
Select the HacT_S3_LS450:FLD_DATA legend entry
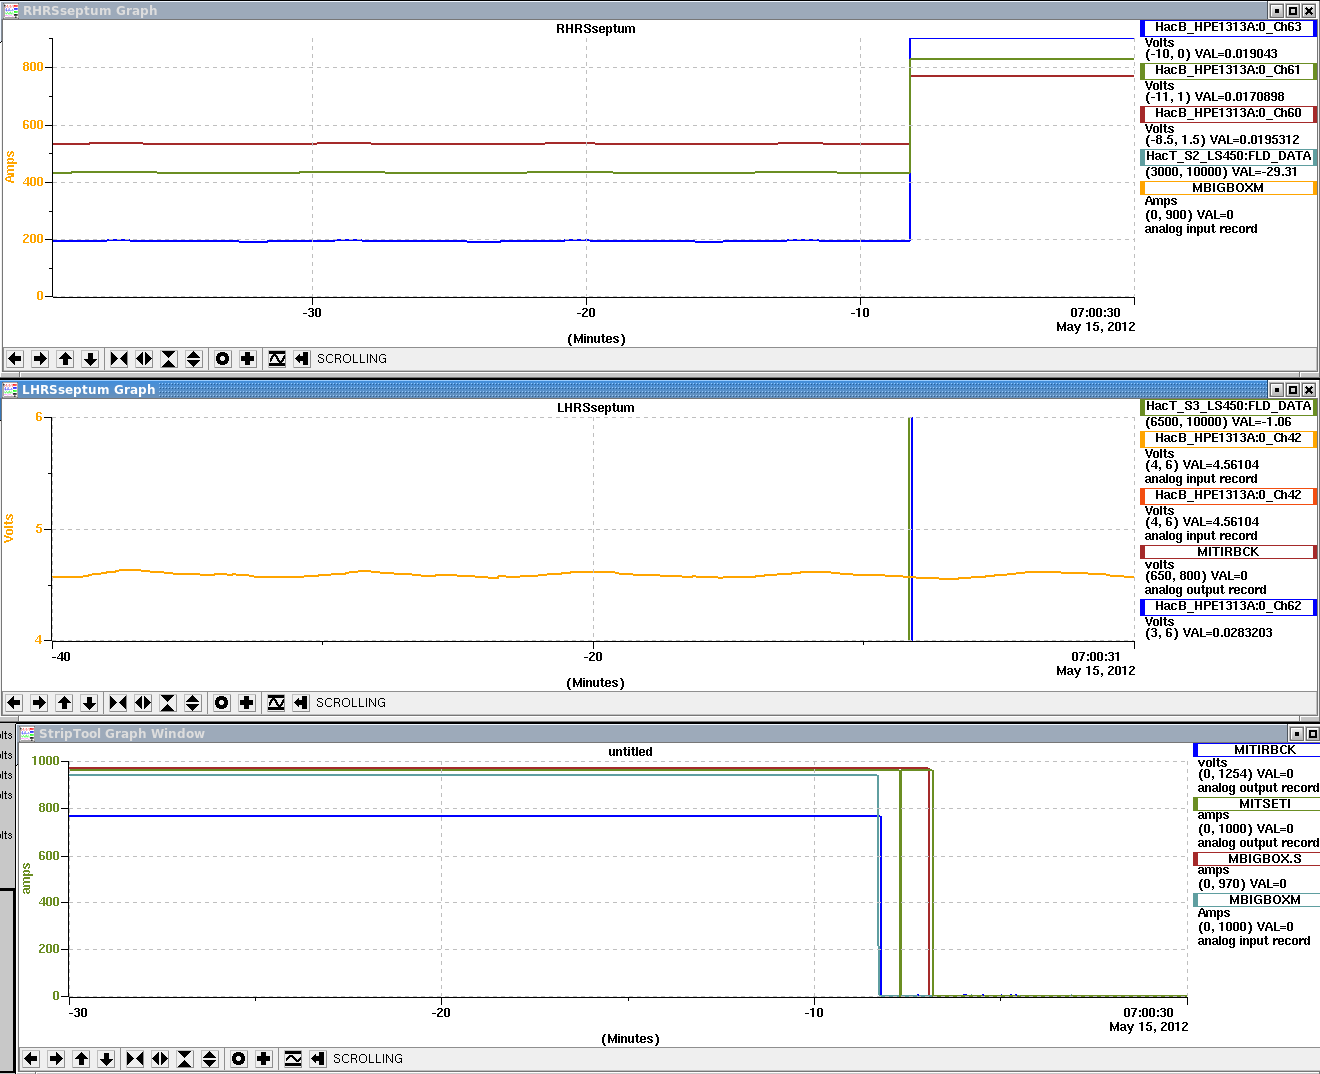1228,407
